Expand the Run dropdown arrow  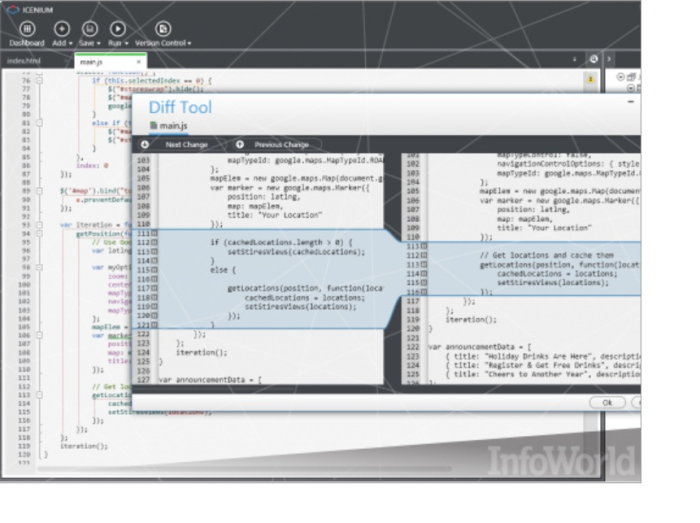point(127,43)
